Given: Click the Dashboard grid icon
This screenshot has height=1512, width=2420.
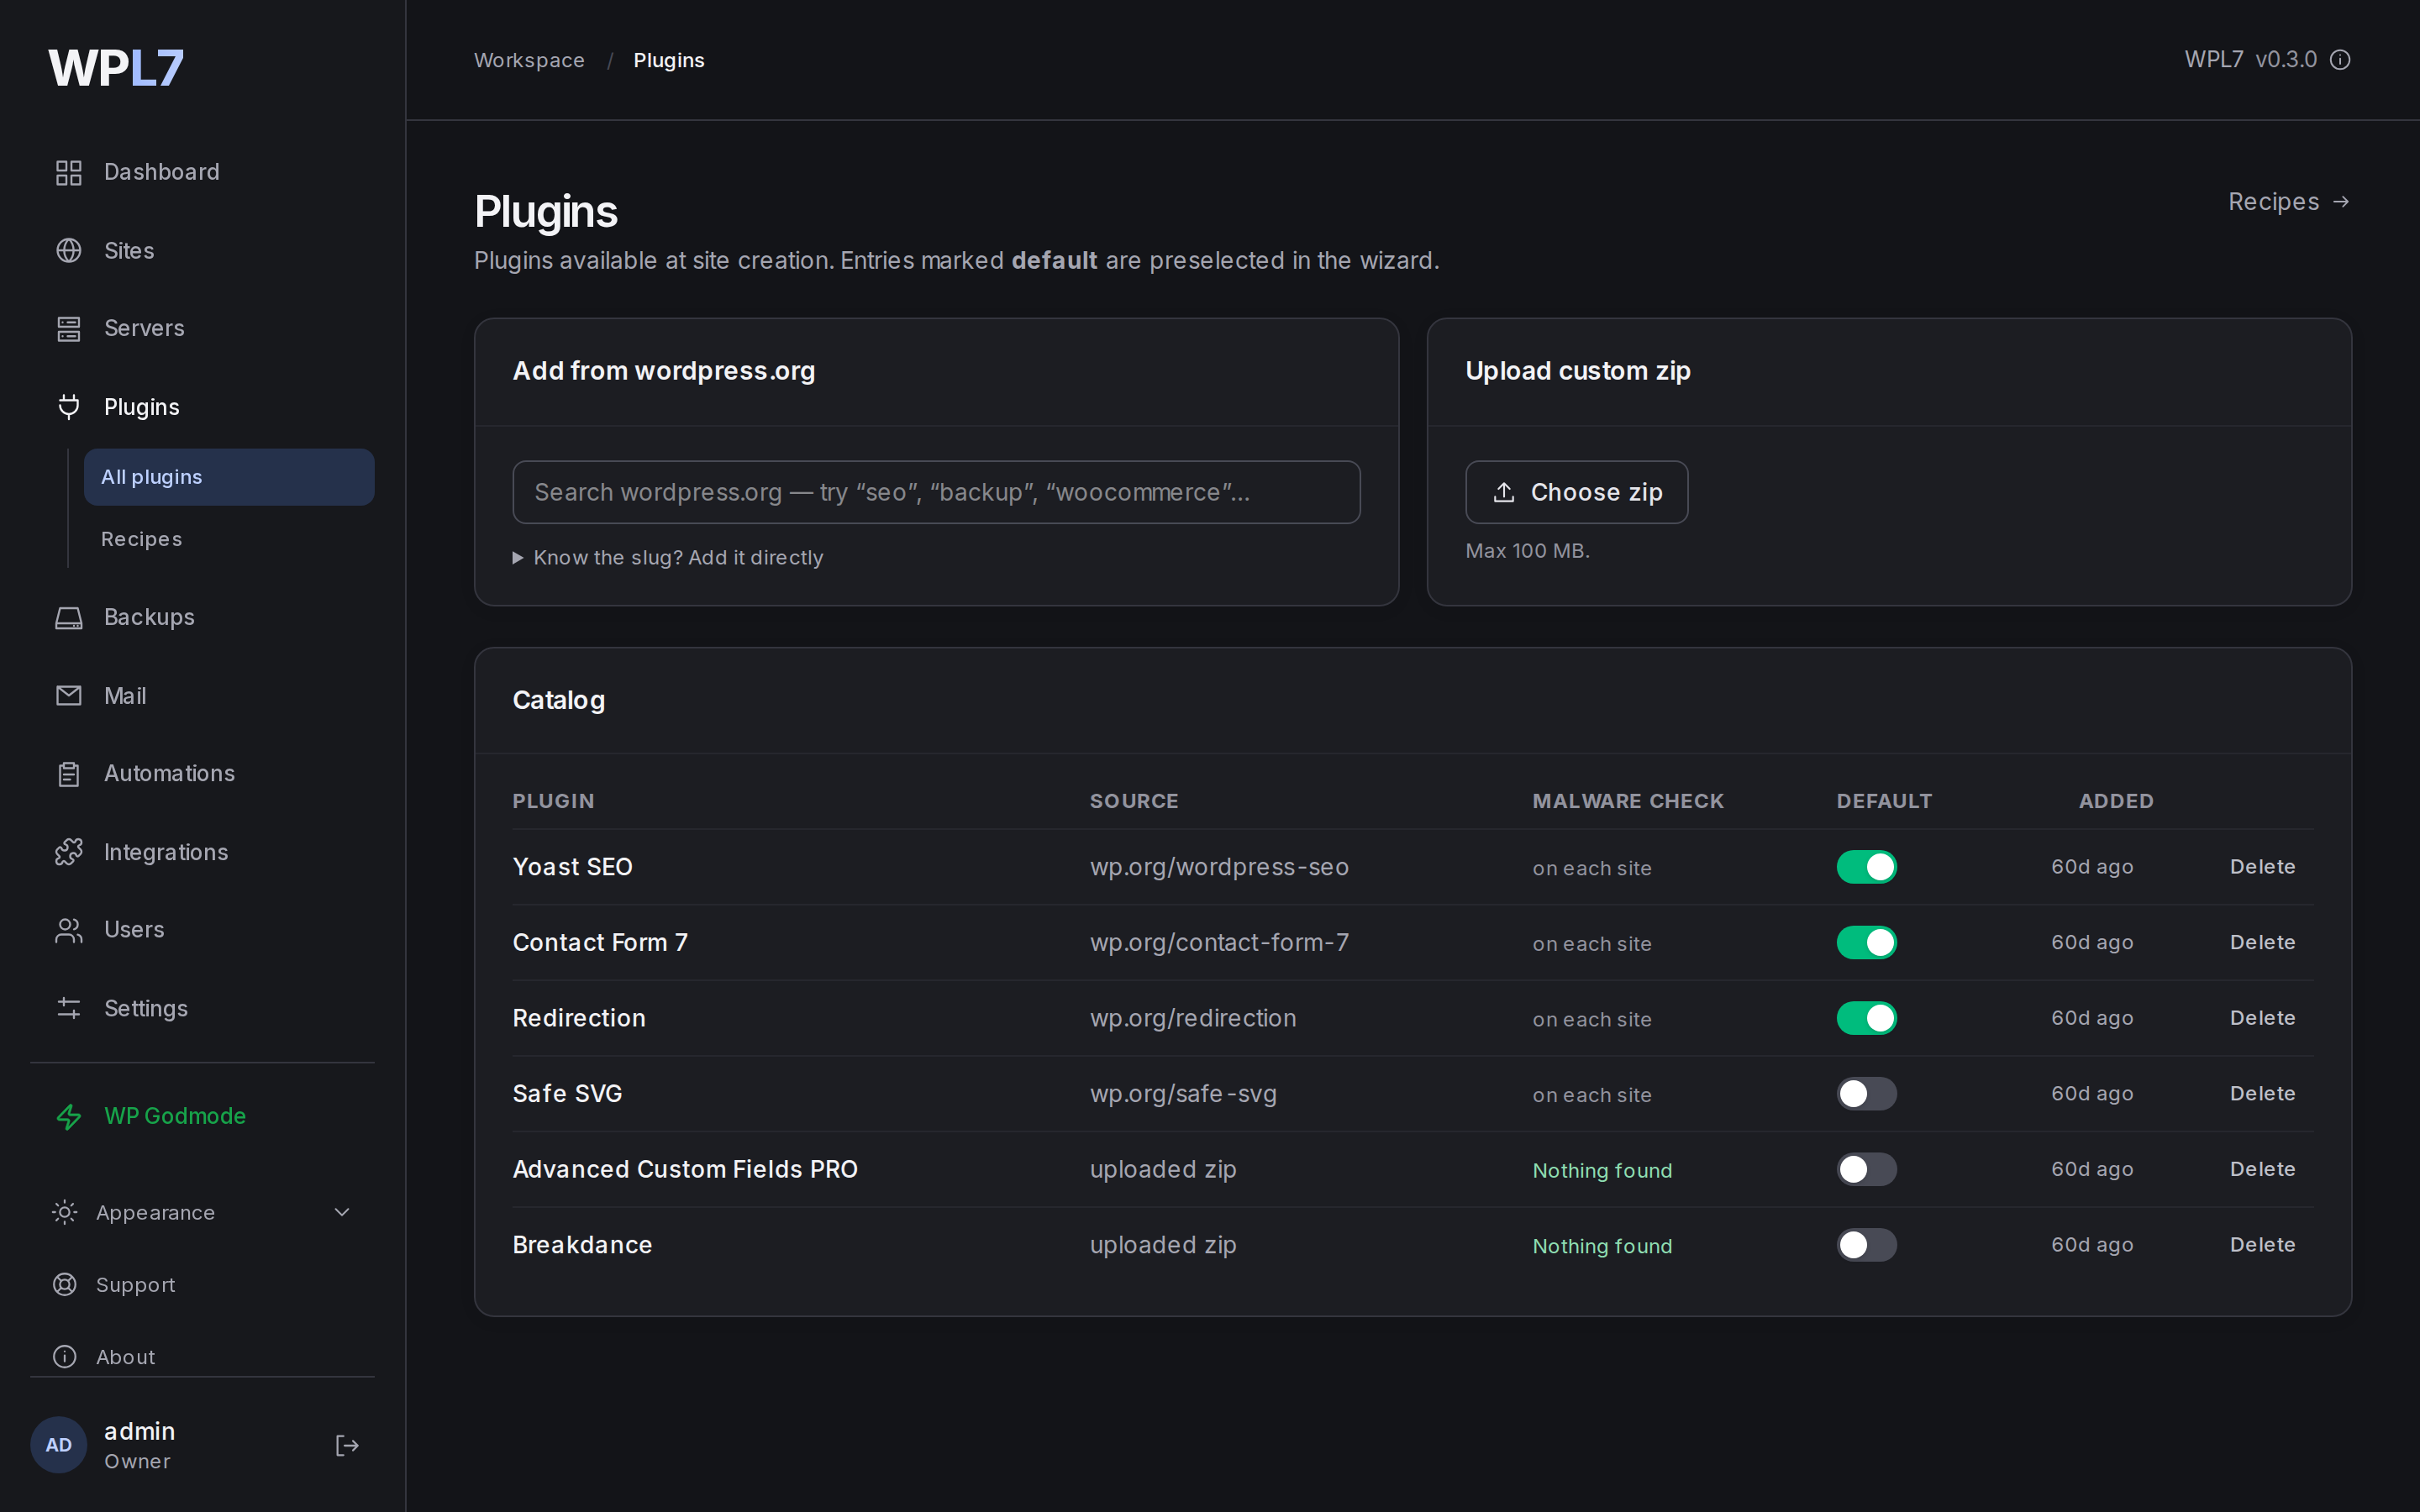Looking at the screenshot, I should pyautogui.click(x=68, y=172).
